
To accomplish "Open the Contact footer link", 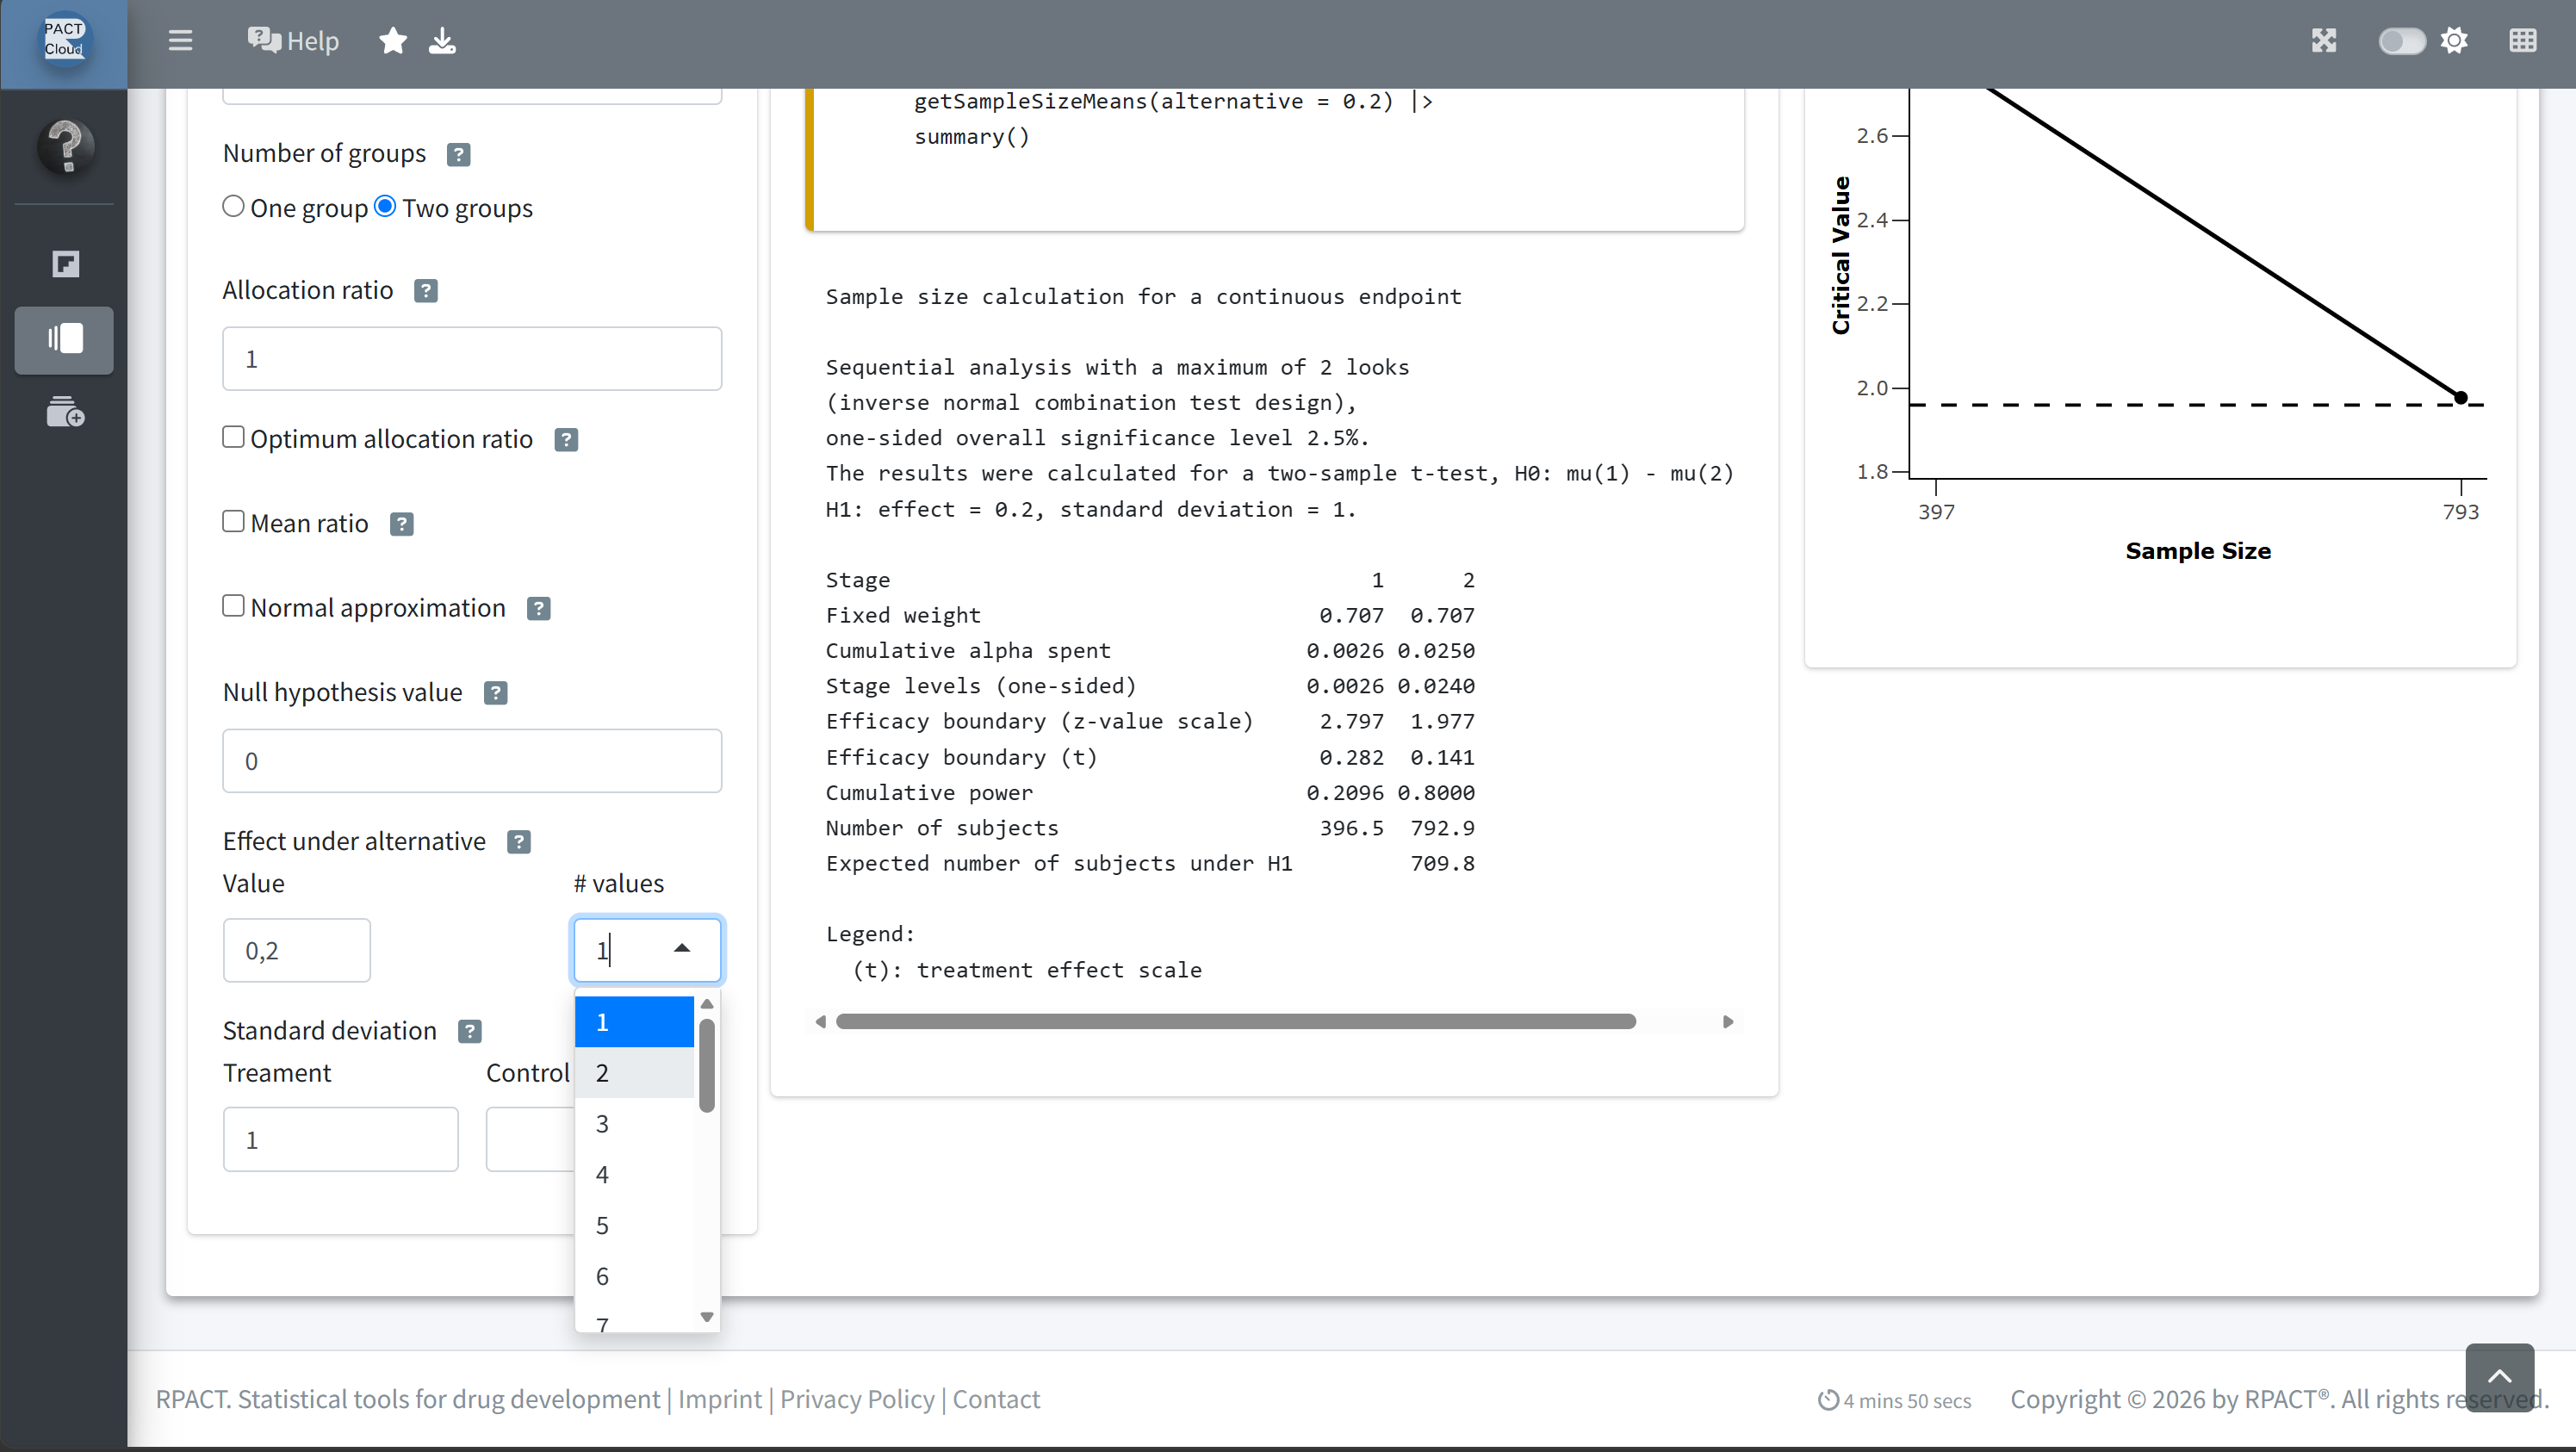I will pos(996,1399).
